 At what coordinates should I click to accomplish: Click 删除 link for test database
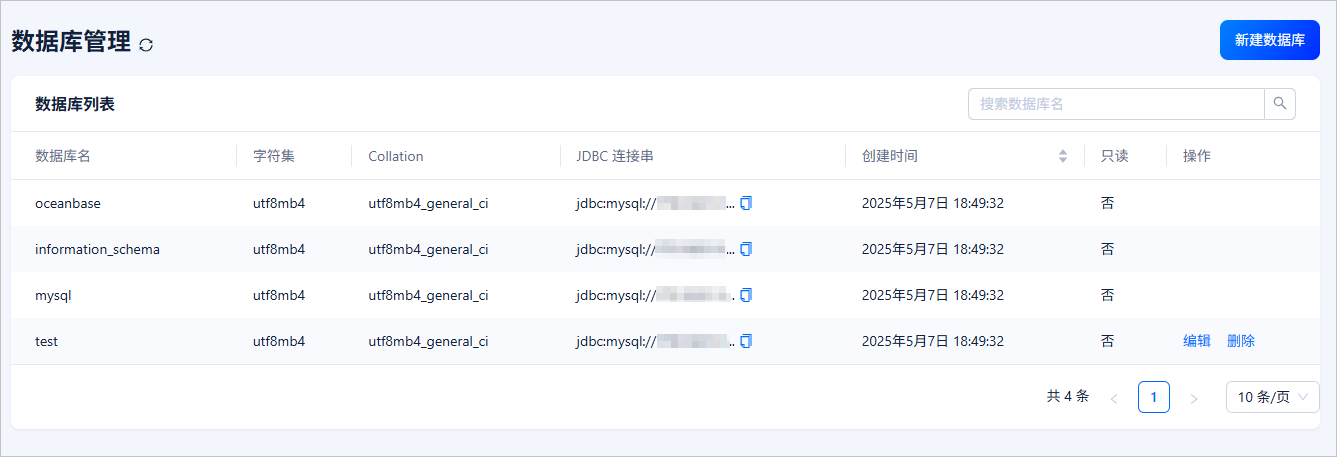[1241, 341]
